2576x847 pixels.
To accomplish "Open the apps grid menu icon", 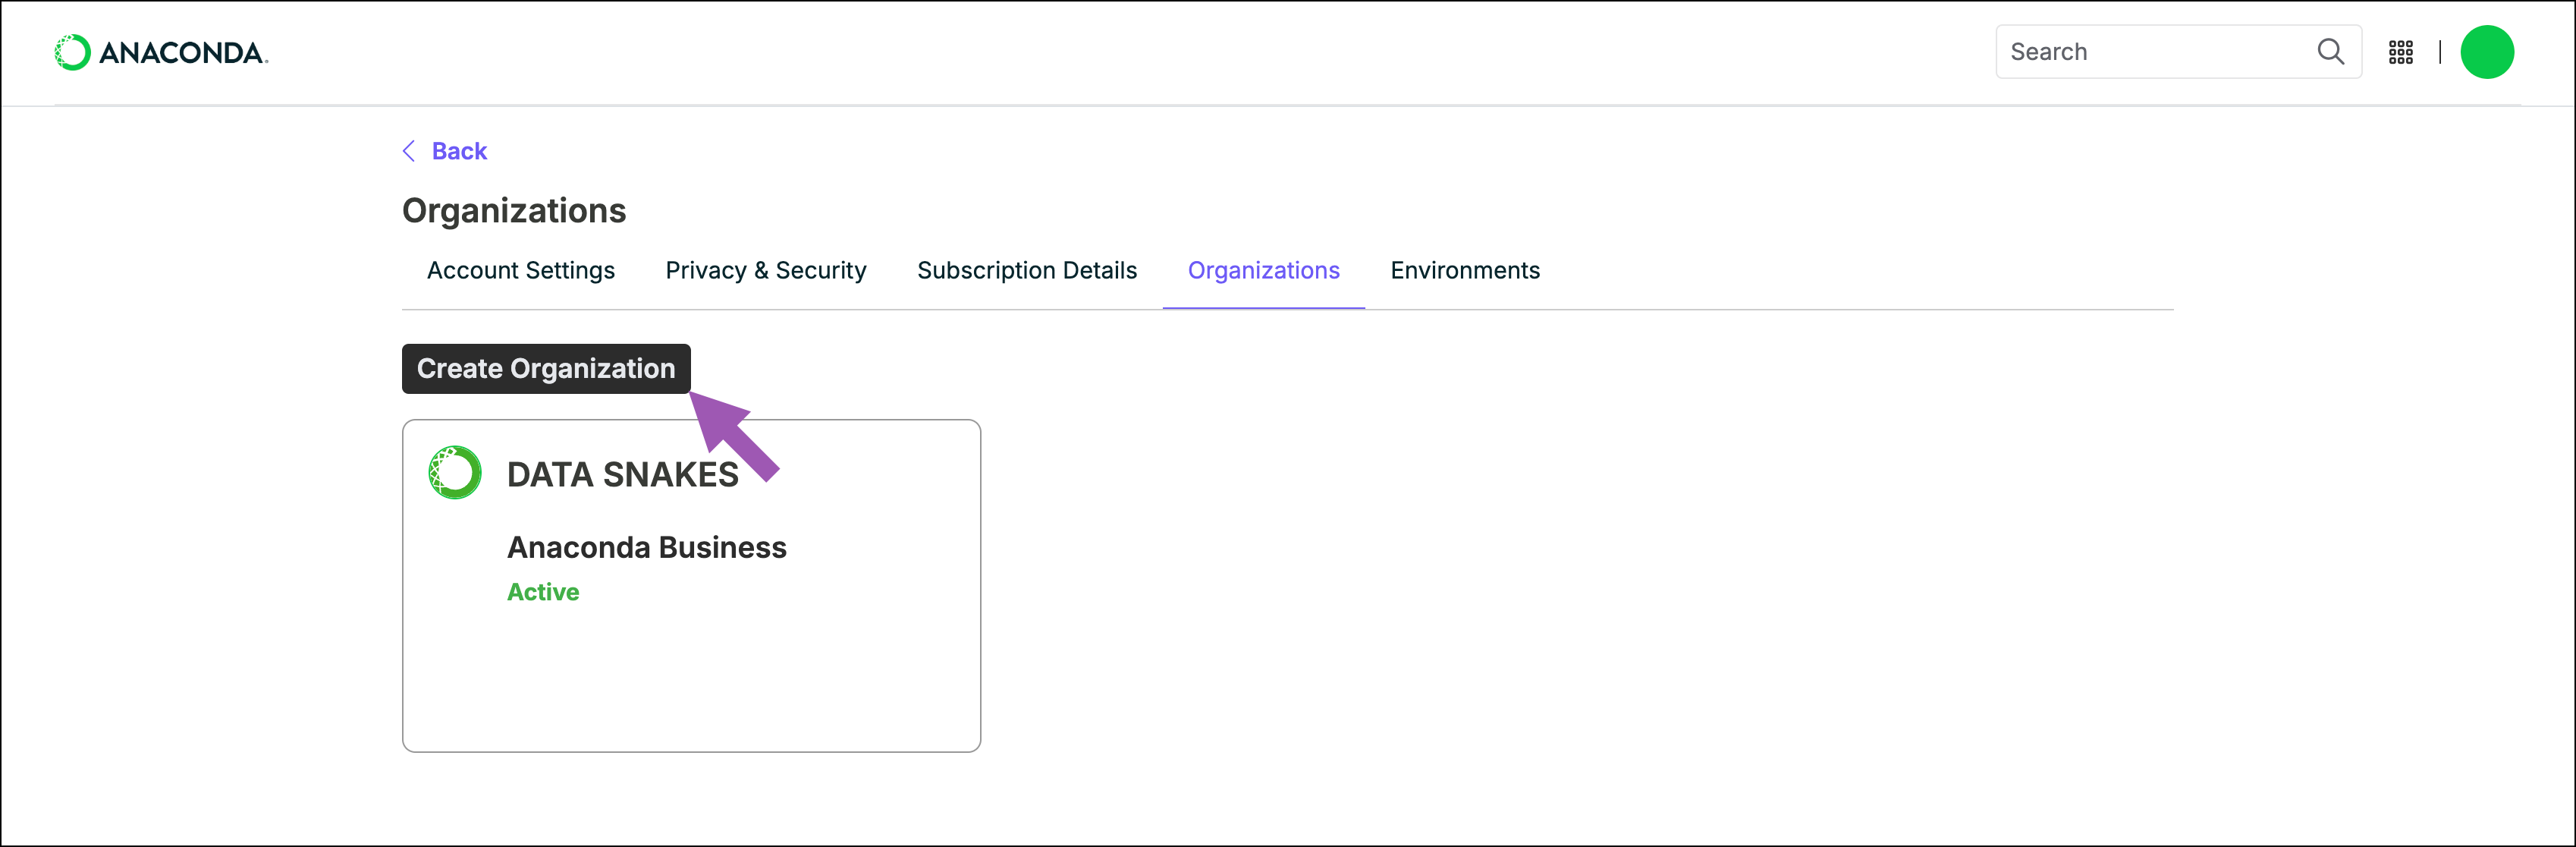I will coord(2401,52).
